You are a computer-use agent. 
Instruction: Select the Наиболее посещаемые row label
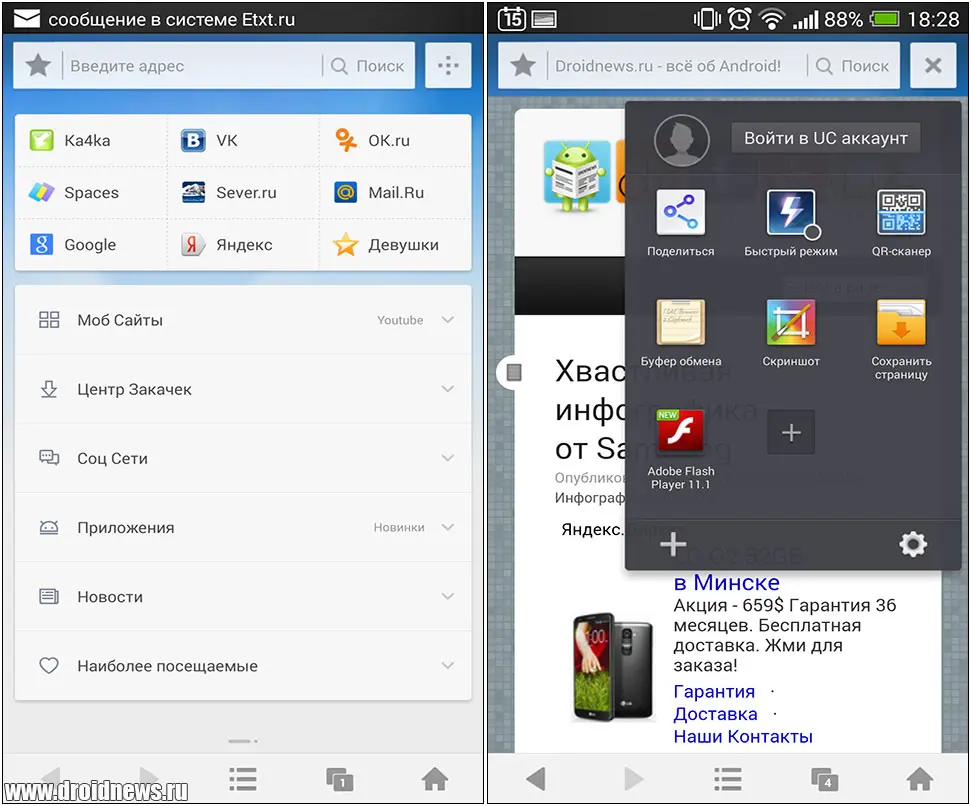coord(167,666)
